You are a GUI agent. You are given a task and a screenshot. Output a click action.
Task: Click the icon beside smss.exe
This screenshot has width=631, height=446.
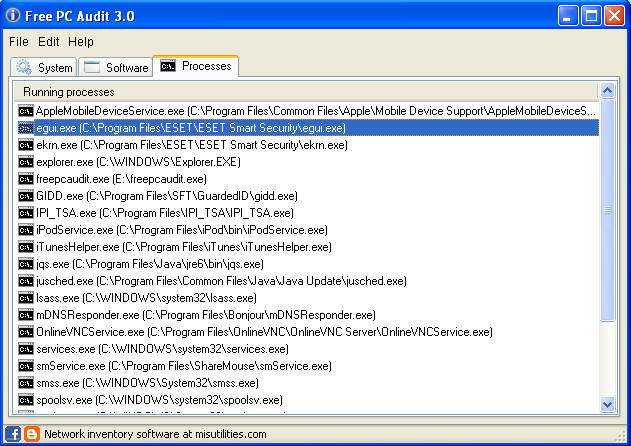click(26, 383)
